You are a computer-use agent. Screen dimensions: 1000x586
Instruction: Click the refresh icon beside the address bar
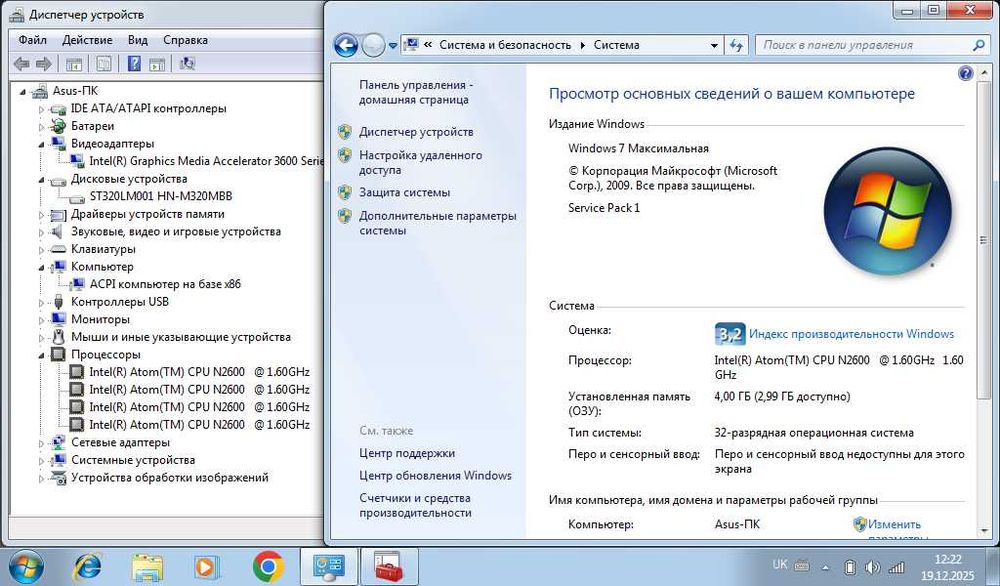point(736,45)
